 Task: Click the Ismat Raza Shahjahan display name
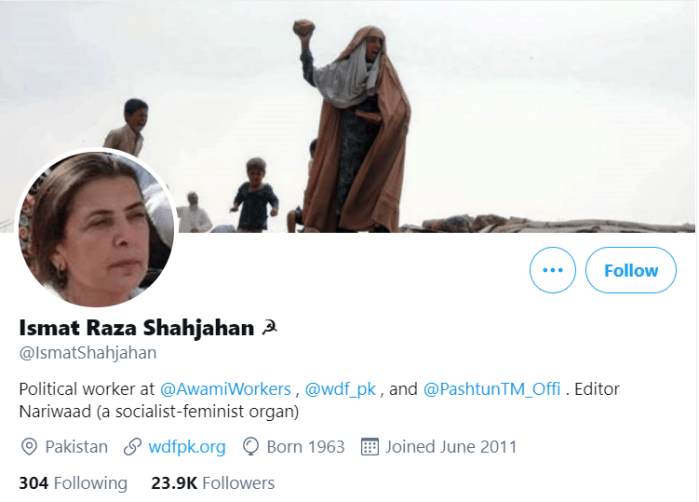pyautogui.click(x=136, y=328)
